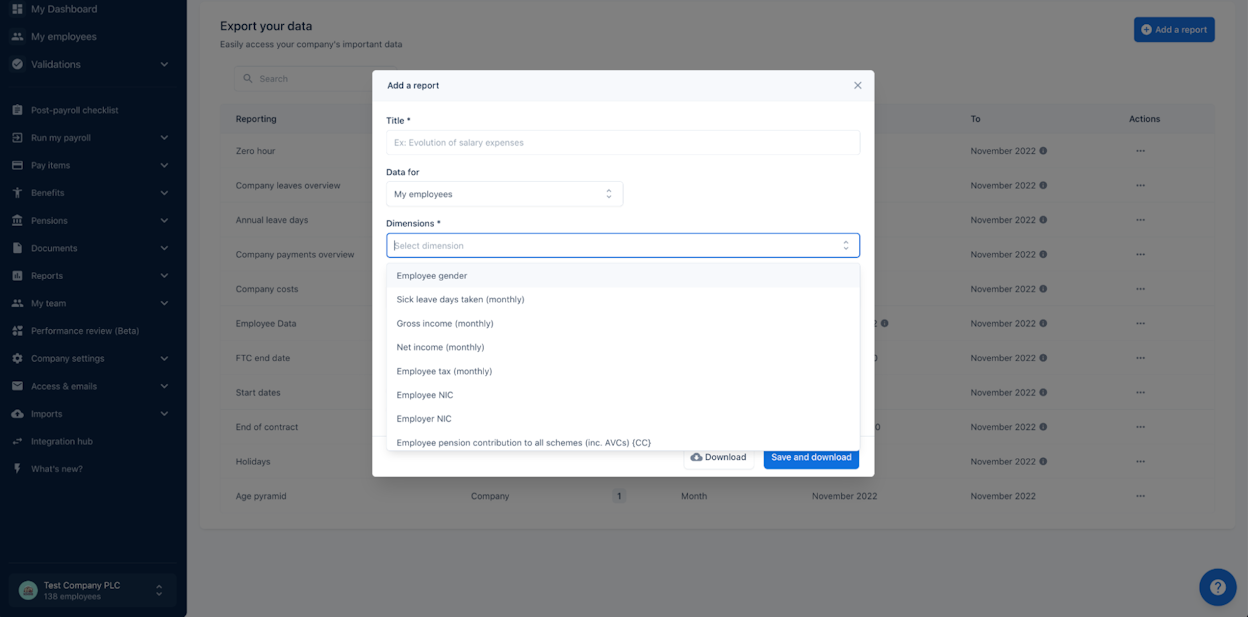Open actions menu for Employee Data report
This screenshot has height=617, width=1248.
[1140, 324]
